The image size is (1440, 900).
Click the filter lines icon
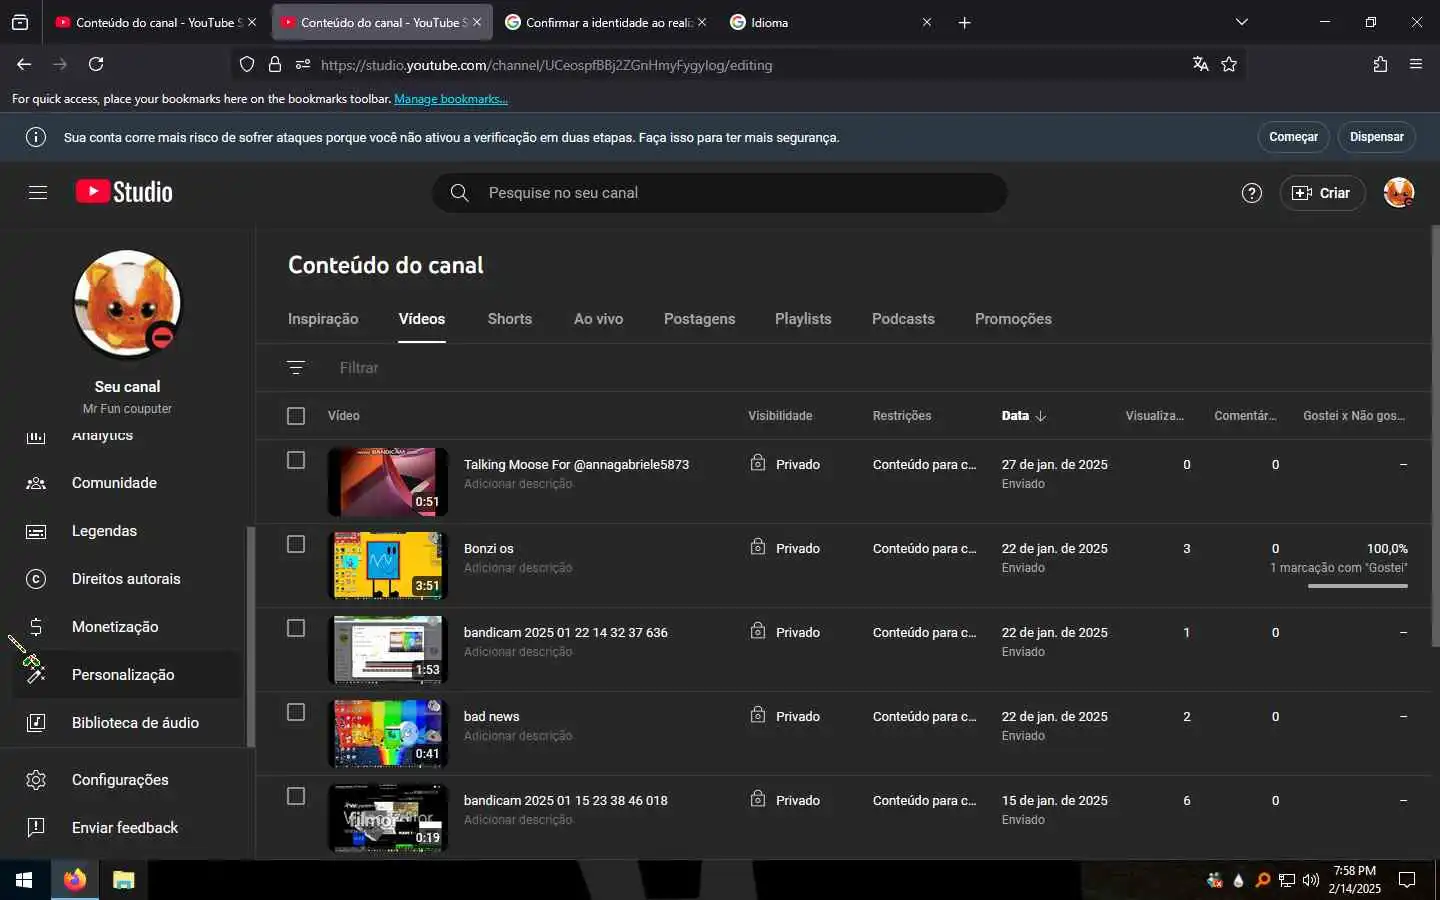click(x=296, y=368)
